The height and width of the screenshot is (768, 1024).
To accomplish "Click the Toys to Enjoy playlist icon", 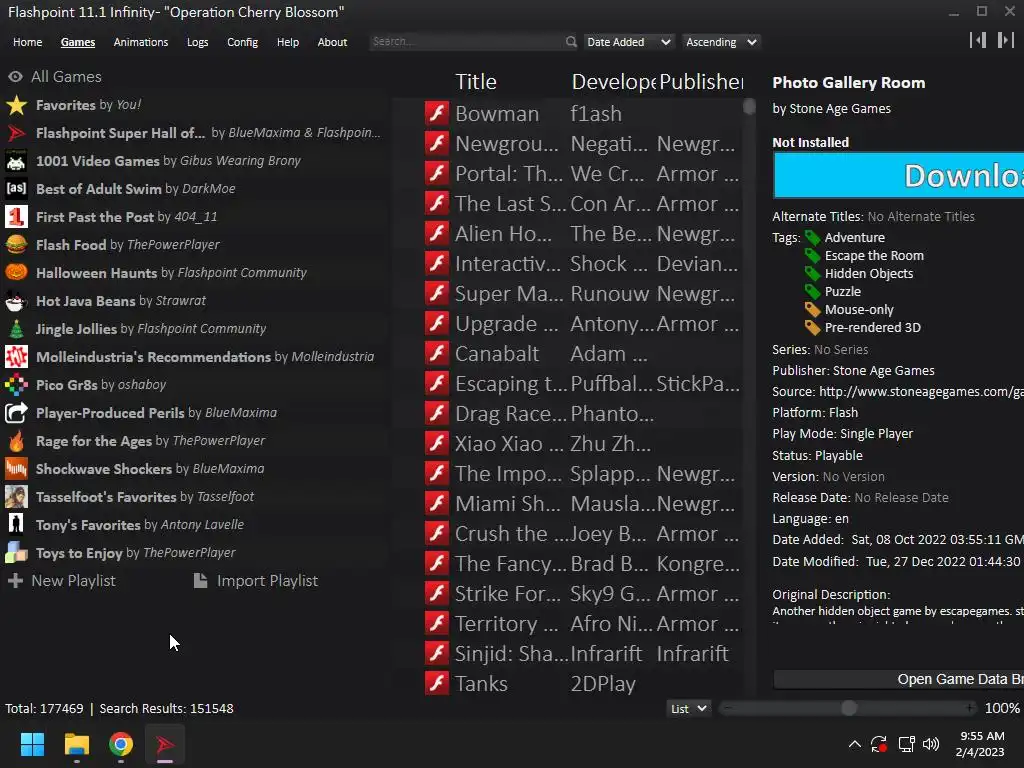I will pyautogui.click(x=16, y=552).
